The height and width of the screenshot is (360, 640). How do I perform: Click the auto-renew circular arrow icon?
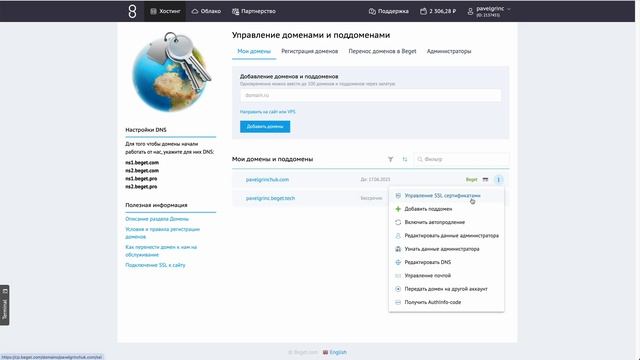[x=398, y=222]
